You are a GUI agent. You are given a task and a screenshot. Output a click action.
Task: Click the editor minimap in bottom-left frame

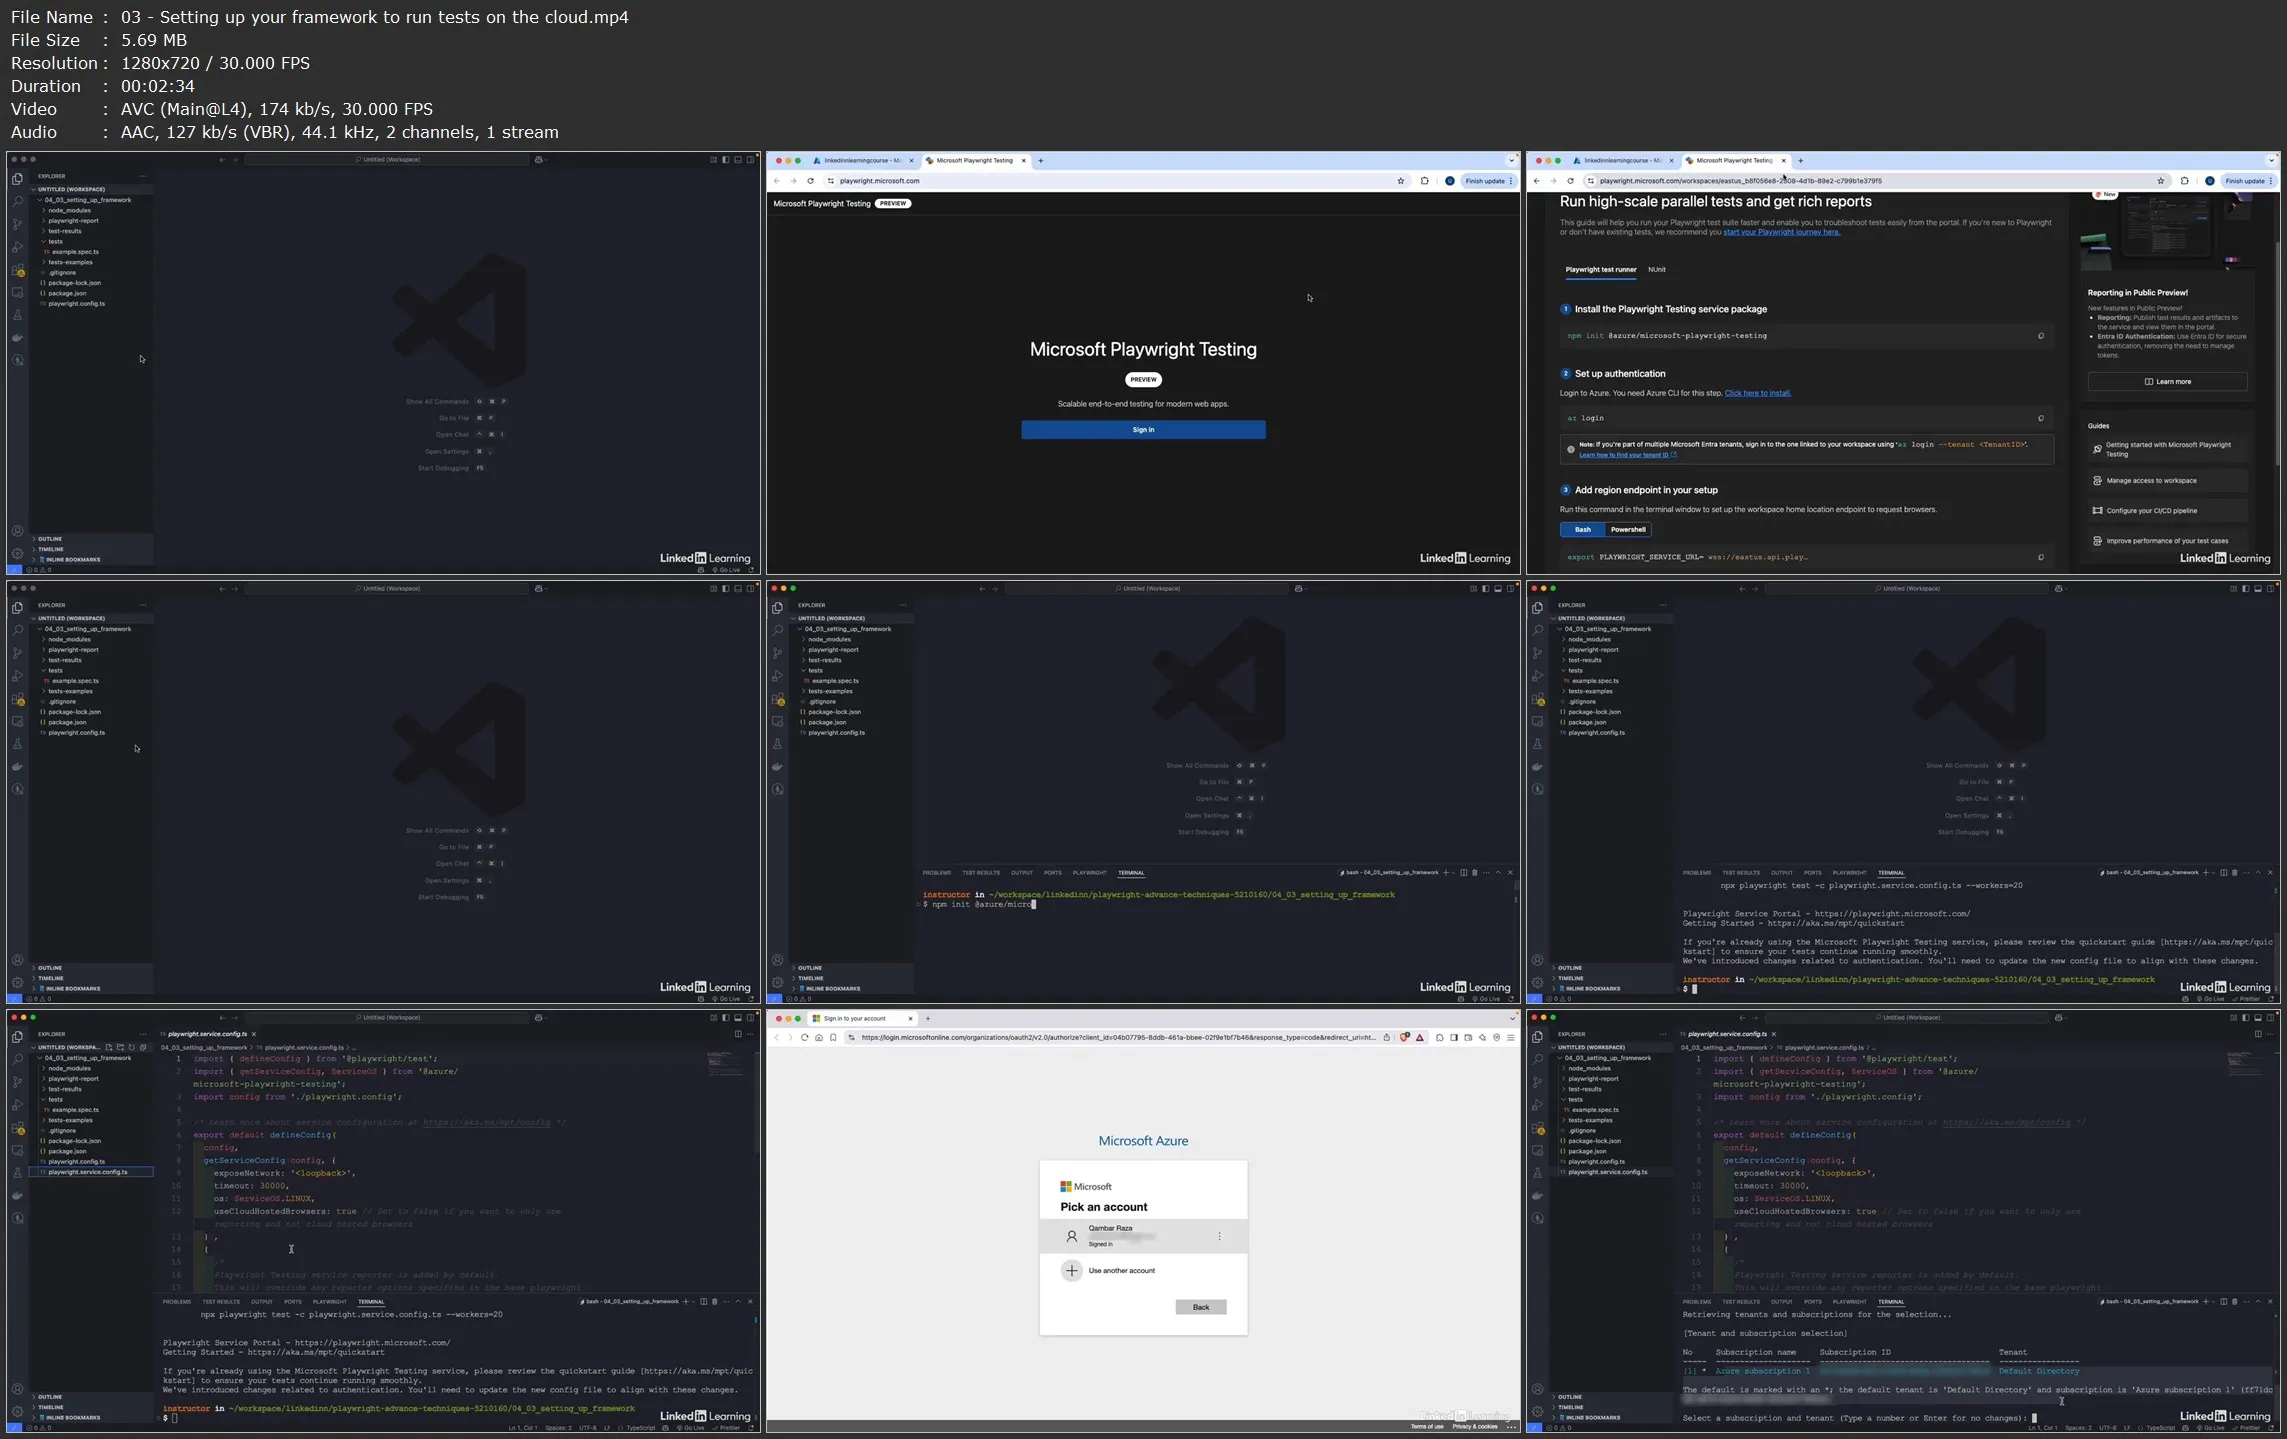[727, 1064]
